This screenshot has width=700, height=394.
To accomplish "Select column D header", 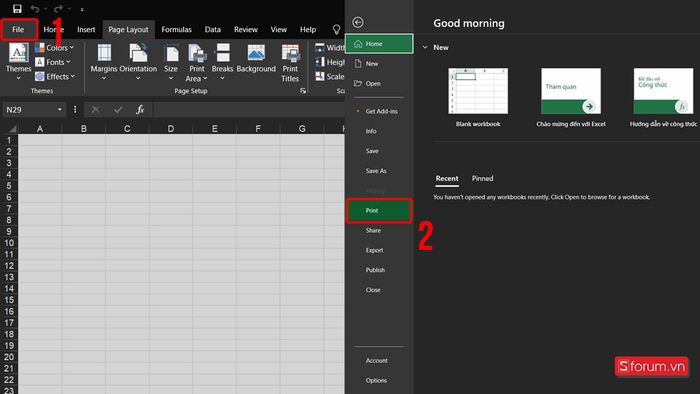I will pyautogui.click(x=171, y=129).
